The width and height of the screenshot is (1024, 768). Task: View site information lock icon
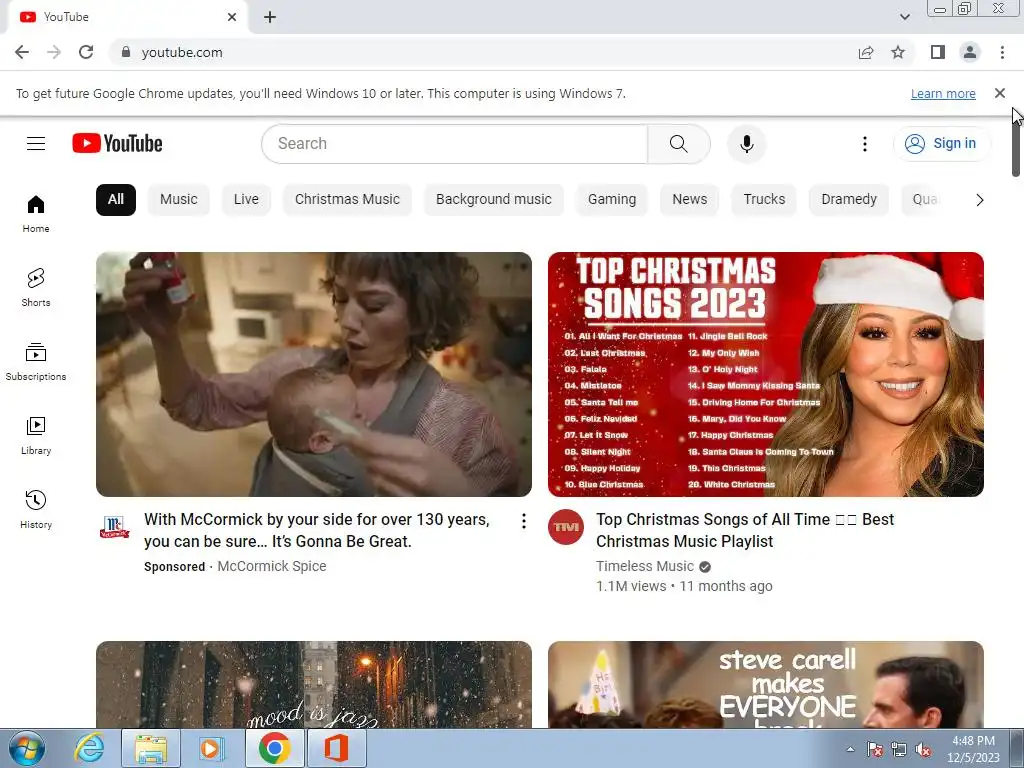pos(126,52)
